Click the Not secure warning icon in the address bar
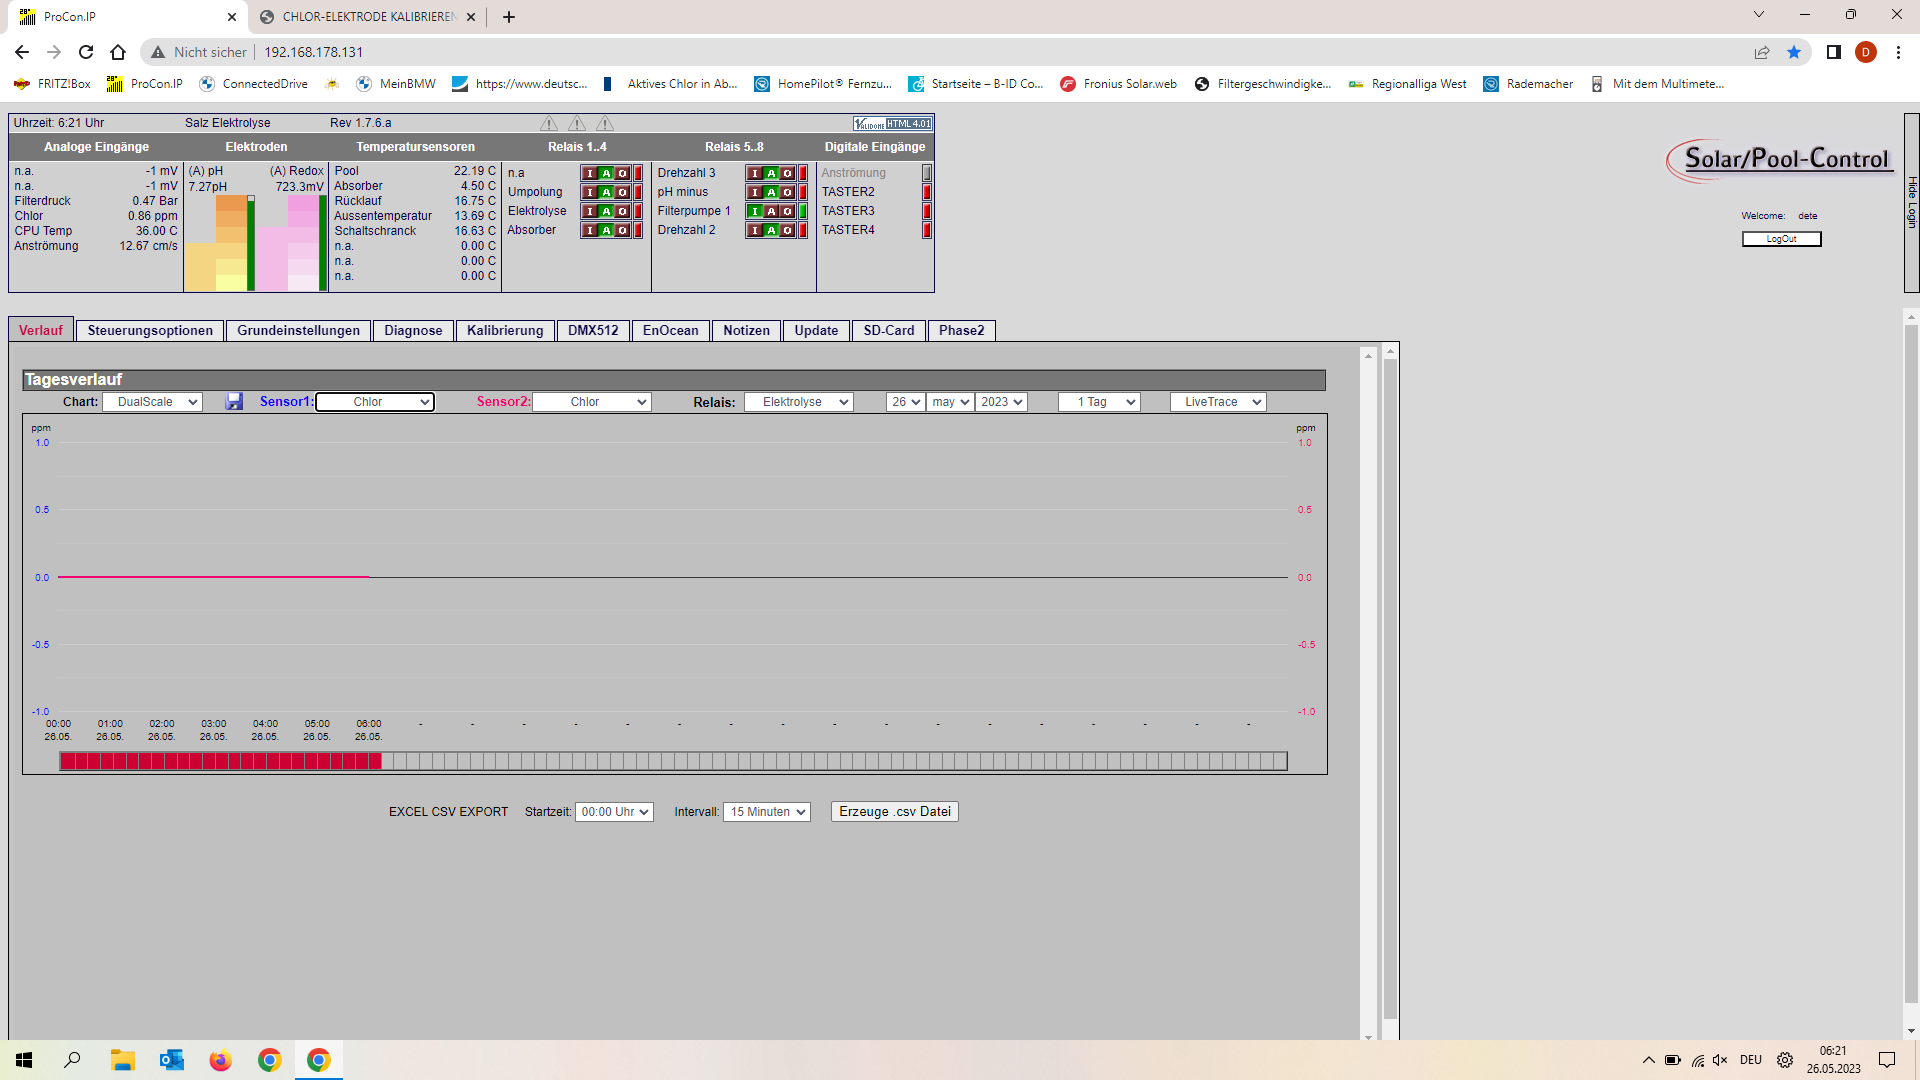Screen dimensions: 1920x1080 click(158, 52)
